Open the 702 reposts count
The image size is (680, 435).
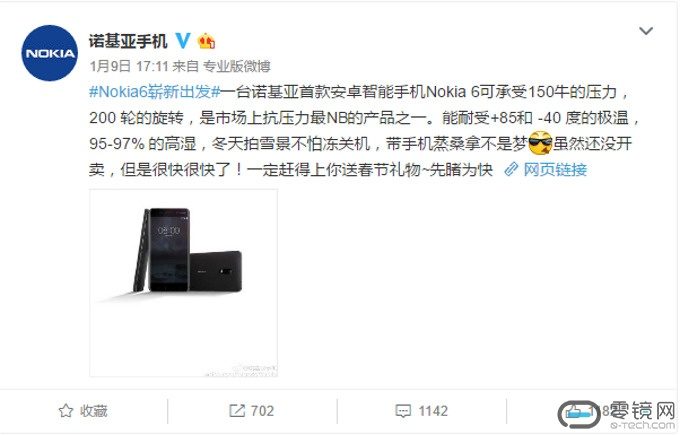click(x=262, y=411)
